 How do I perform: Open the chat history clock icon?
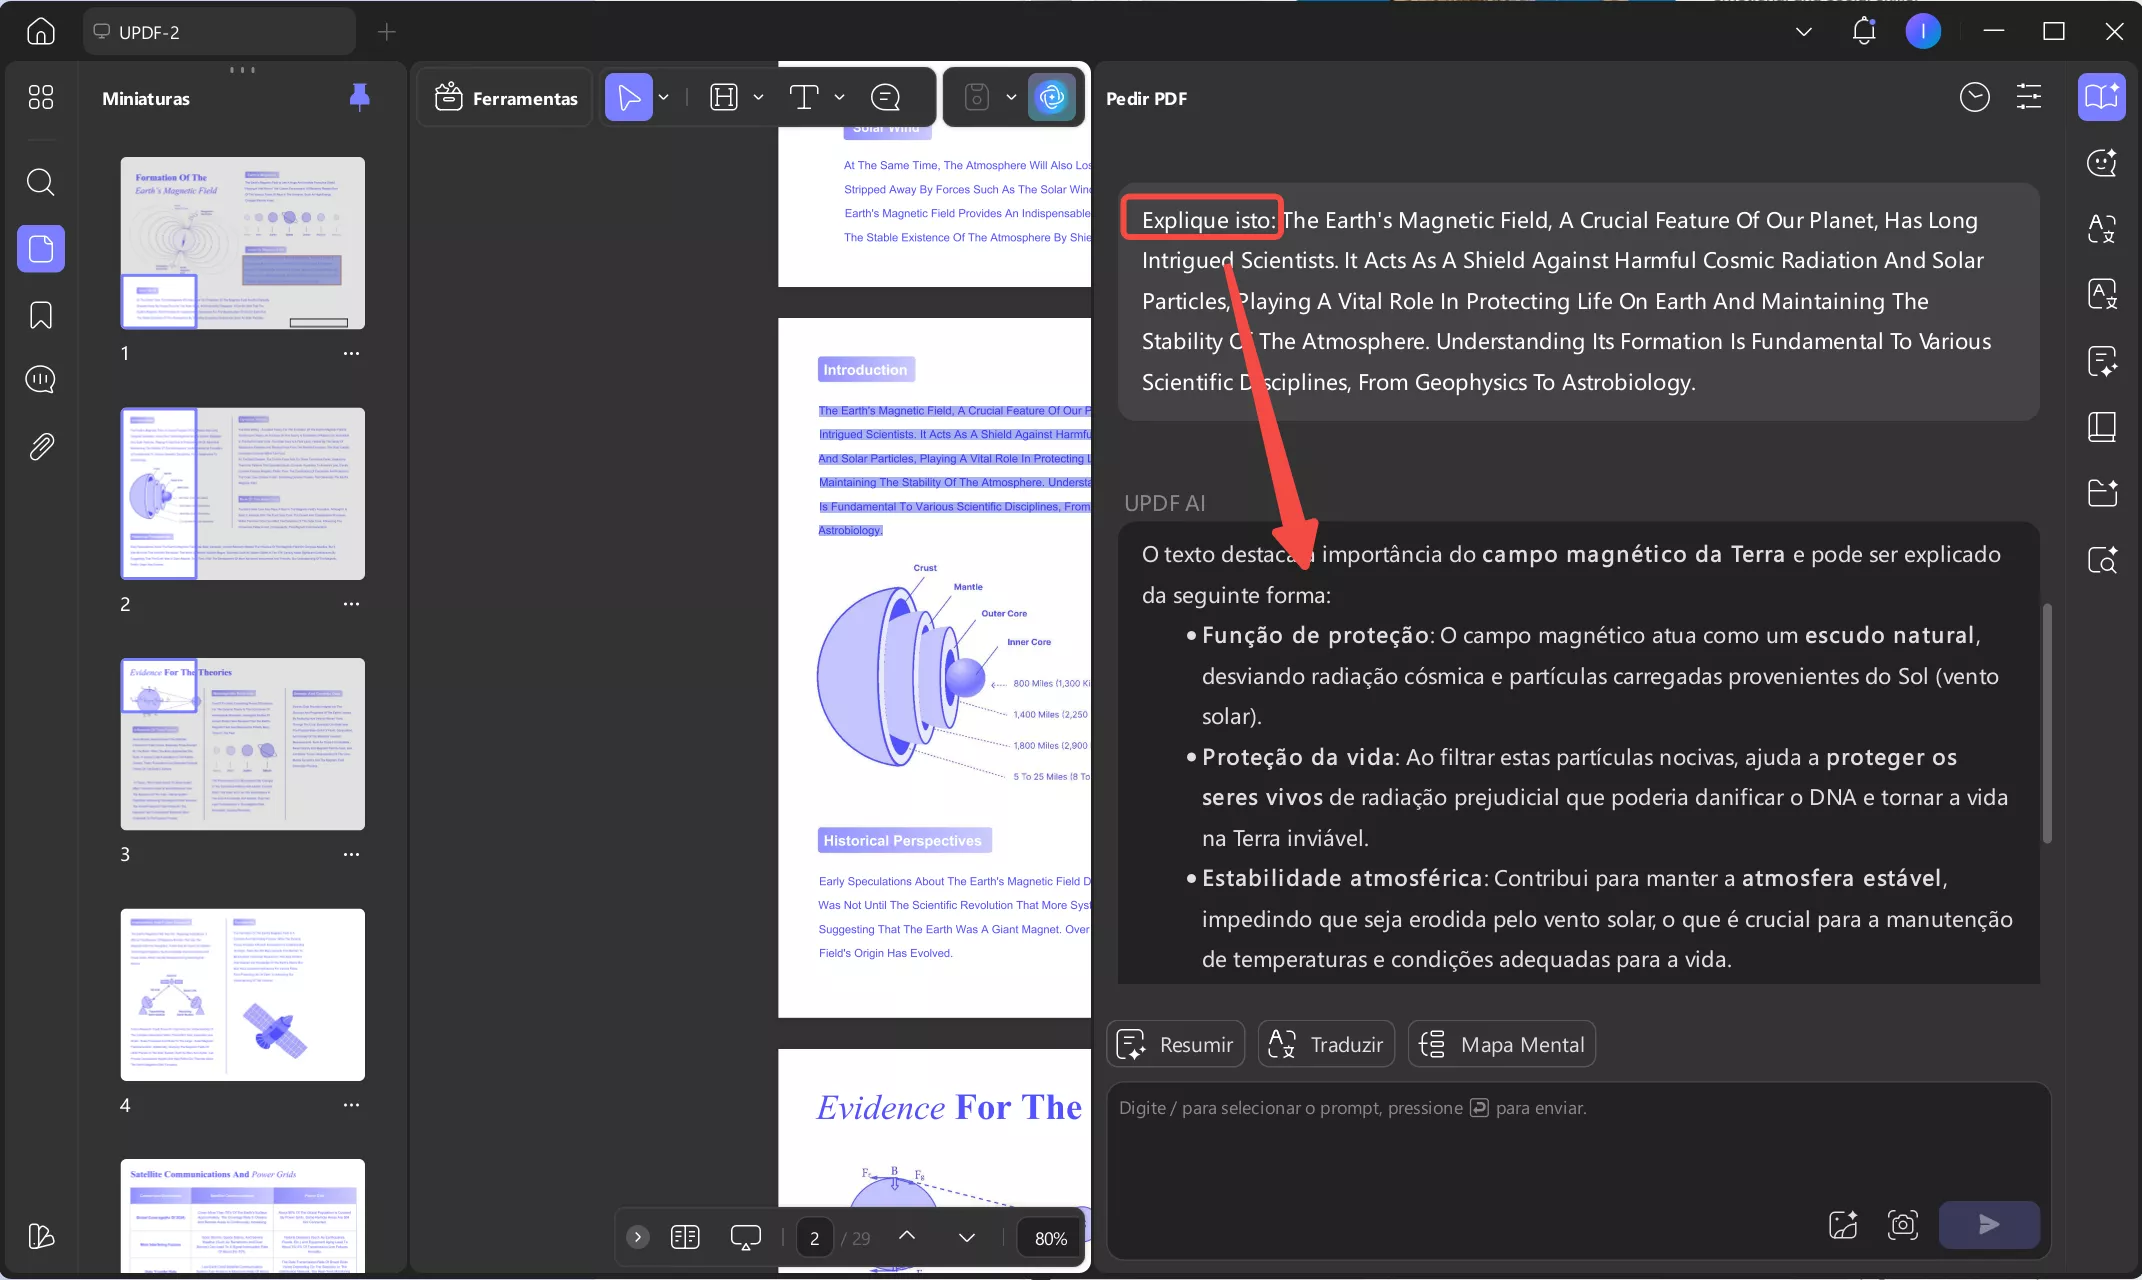point(1974,96)
